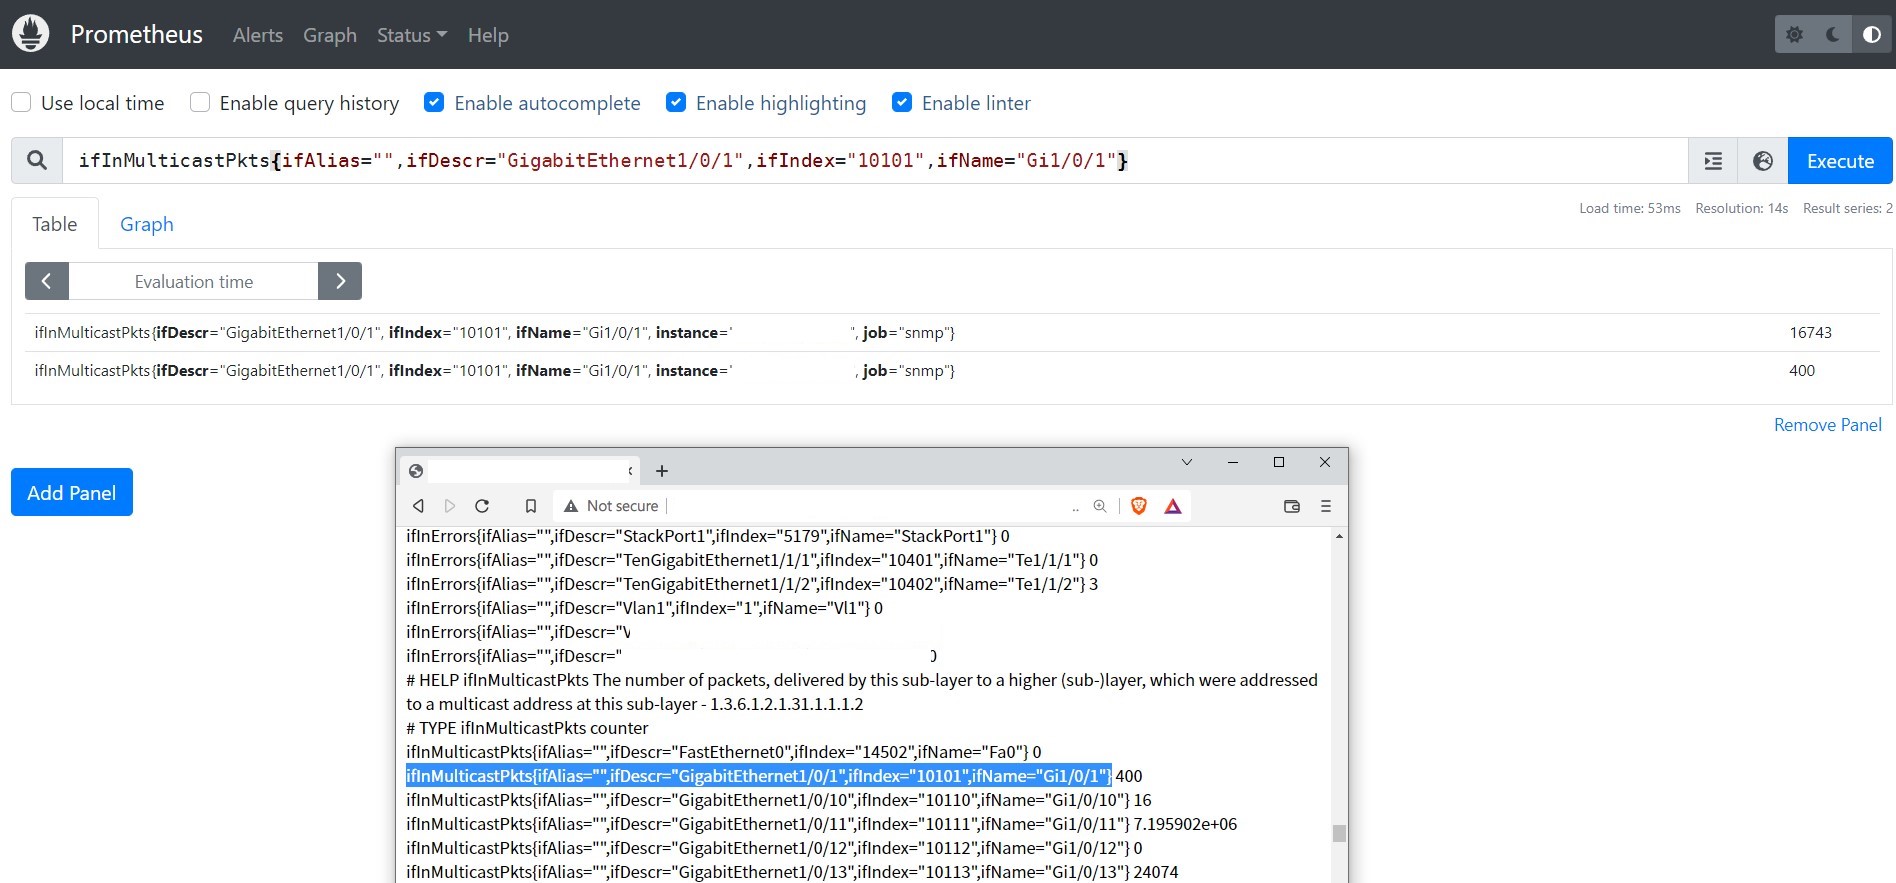Viewport: 1896px width, 883px height.
Task: Open the browser wallet icon
Action: [x=1292, y=506]
